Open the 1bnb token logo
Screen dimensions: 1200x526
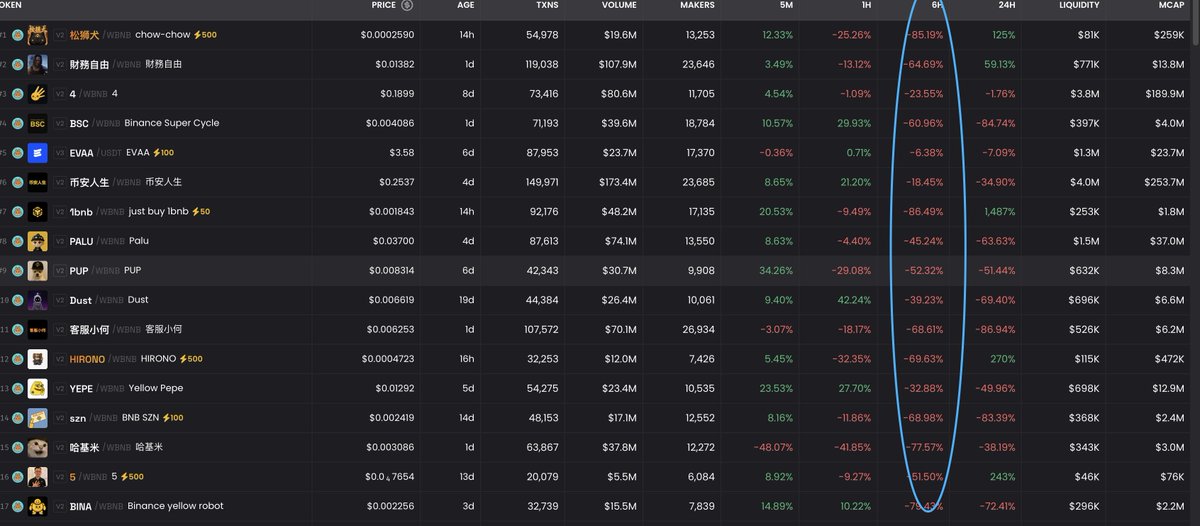37,212
